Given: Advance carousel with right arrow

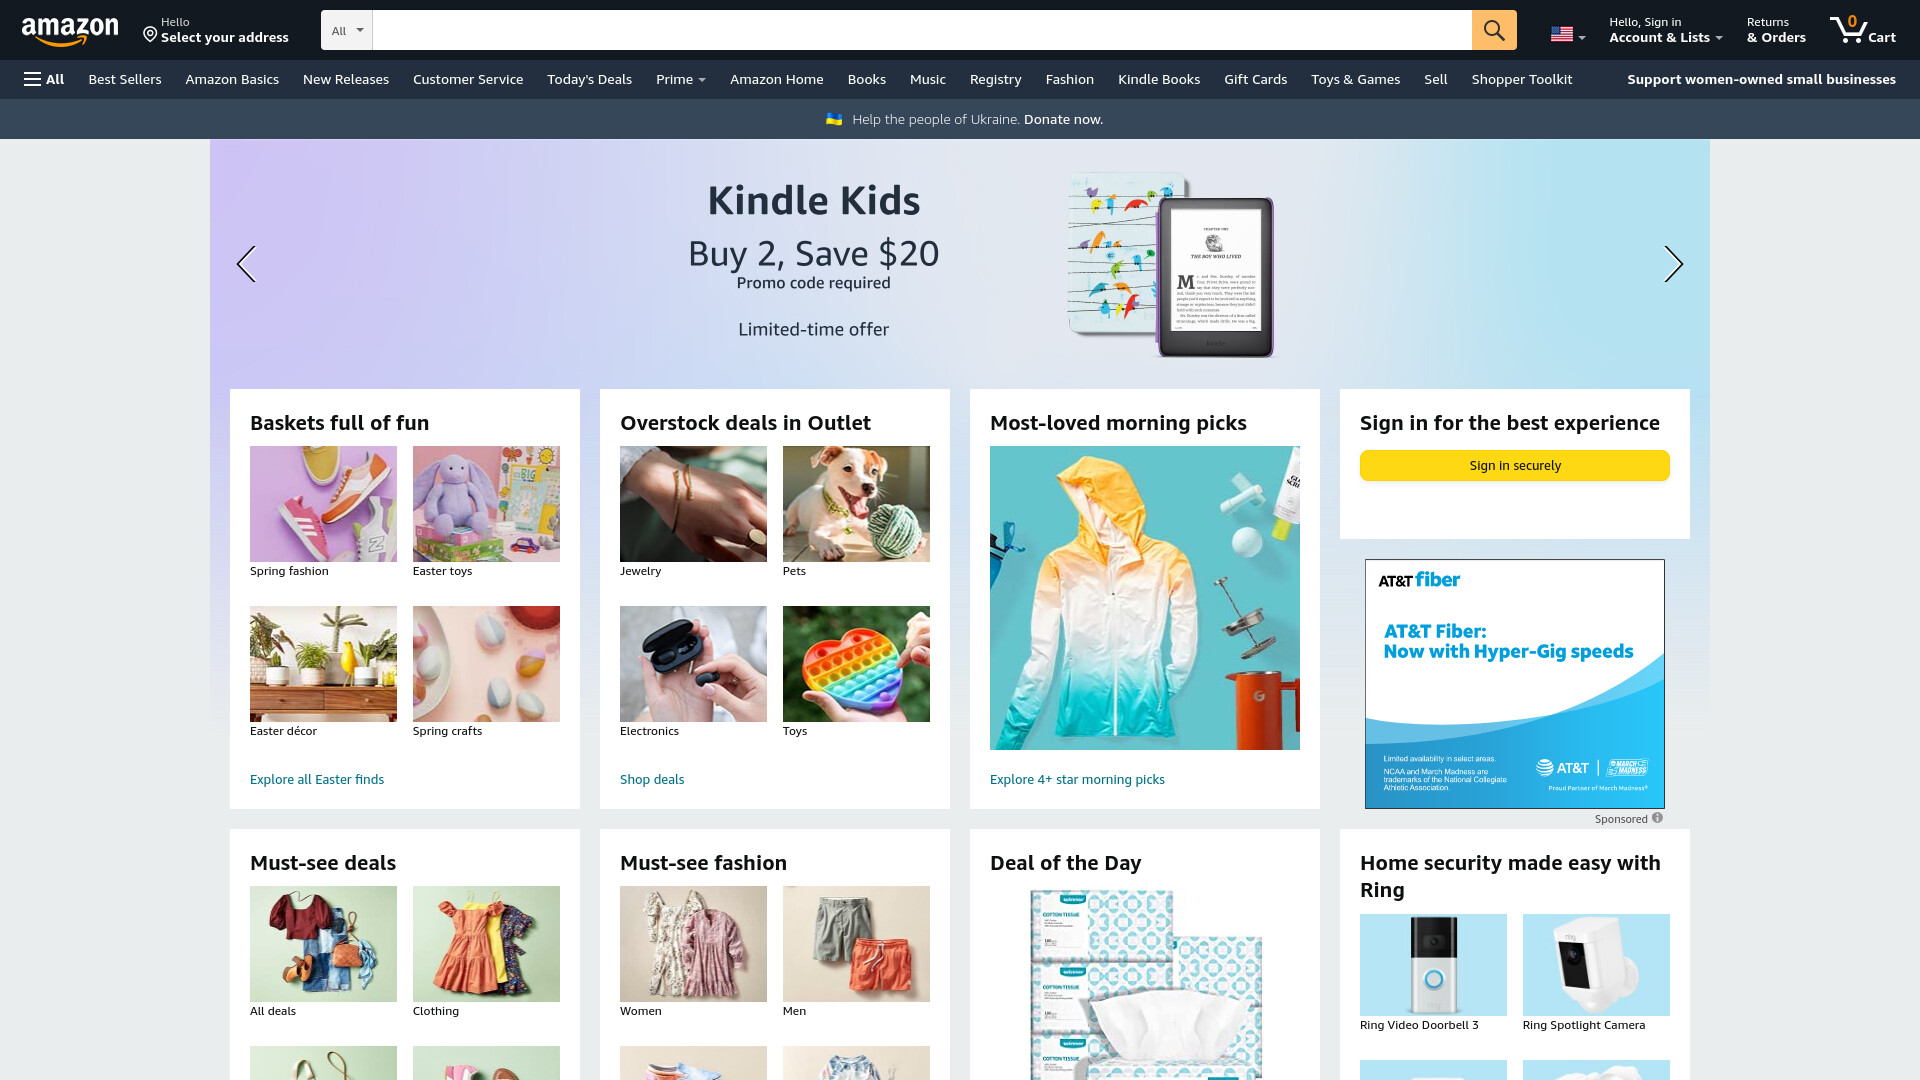Looking at the screenshot, I should click(x=1673, y=264).
